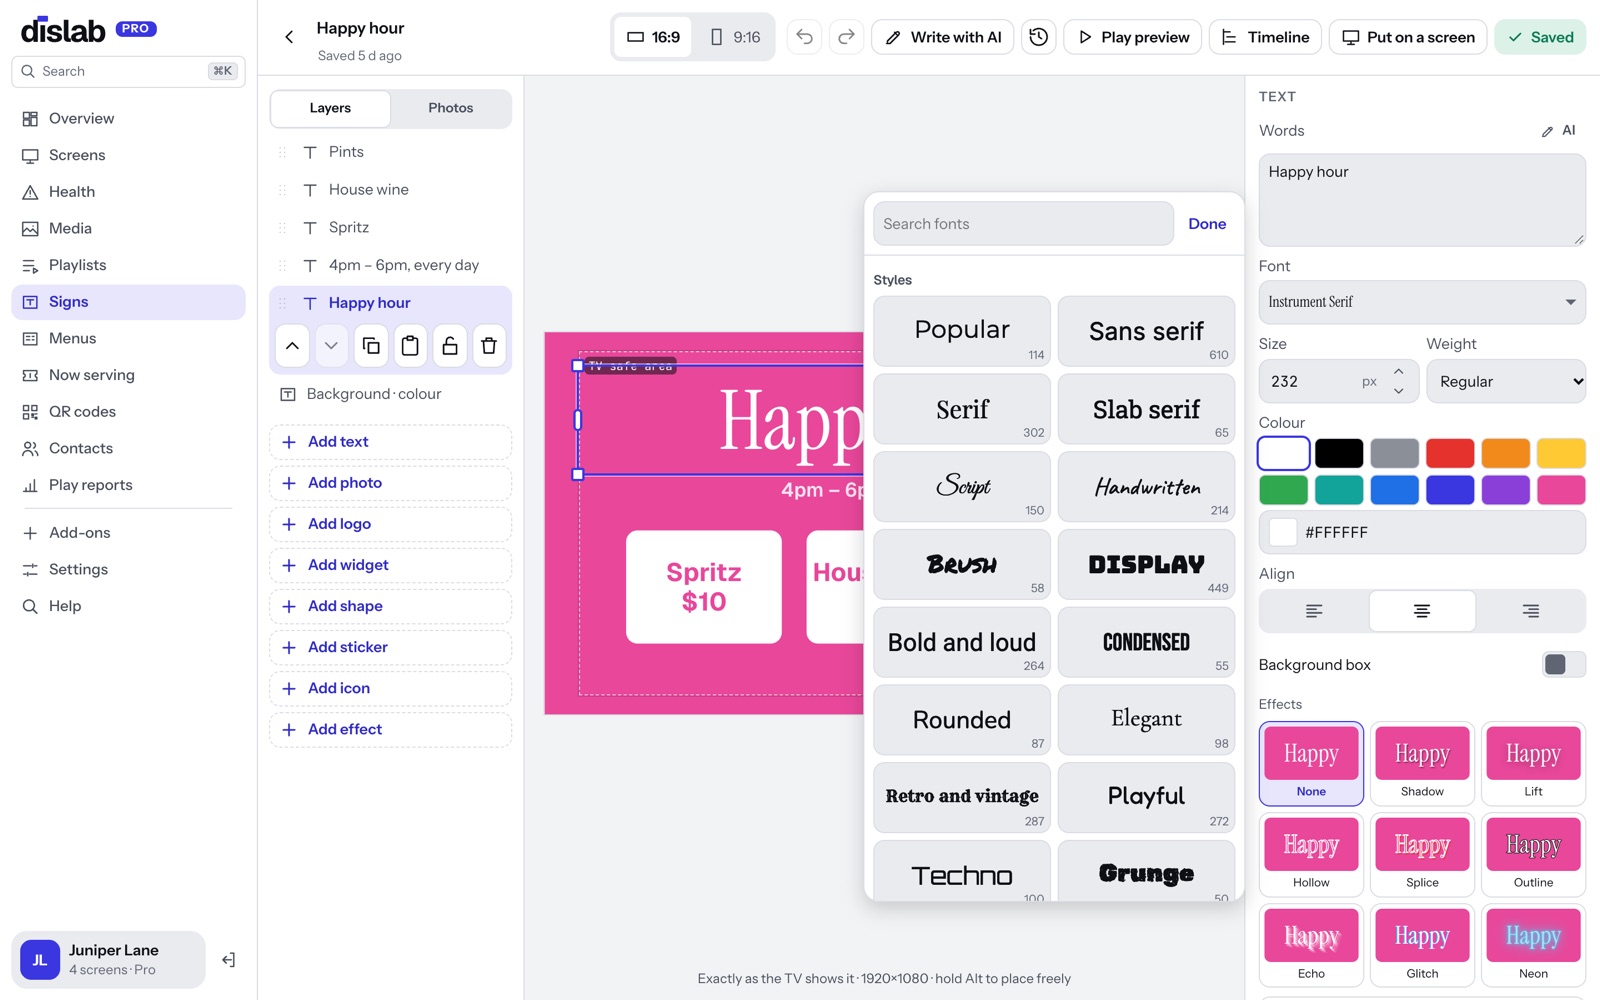Increase font size with up stepper

tap(1399, 372)
